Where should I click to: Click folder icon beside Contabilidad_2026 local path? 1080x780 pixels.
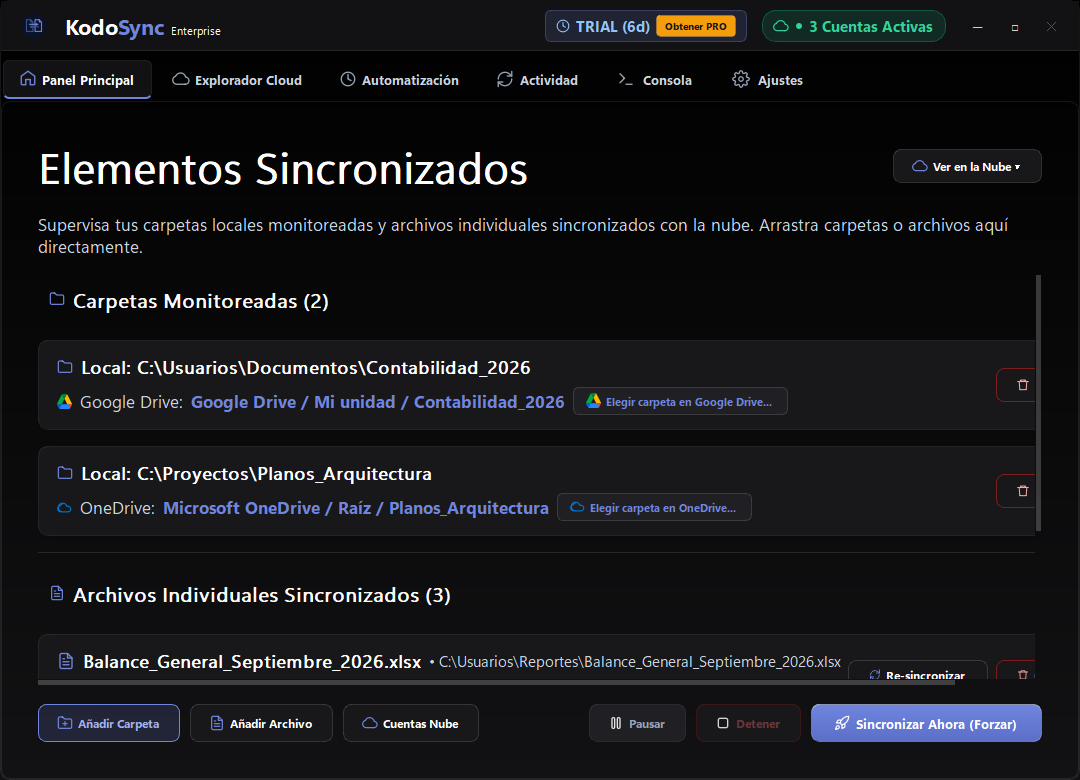click(65, 367)
